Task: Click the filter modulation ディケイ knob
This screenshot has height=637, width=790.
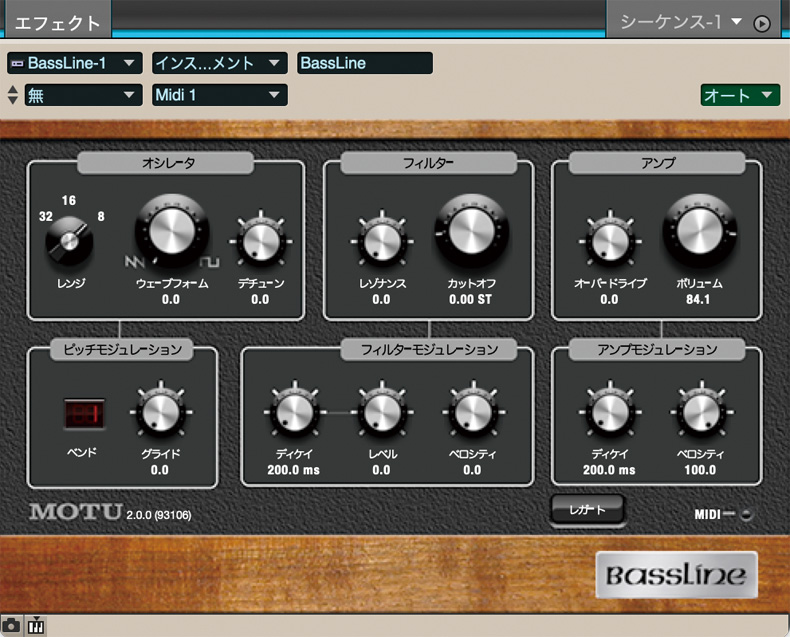Action: [294, 412]
